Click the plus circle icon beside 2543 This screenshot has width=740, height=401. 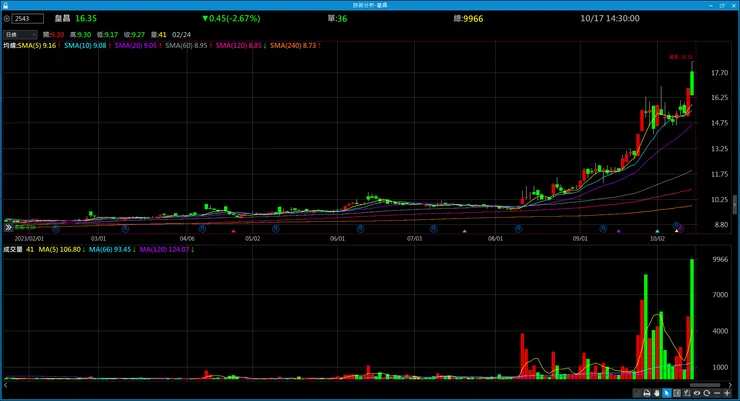click(7, 19)
